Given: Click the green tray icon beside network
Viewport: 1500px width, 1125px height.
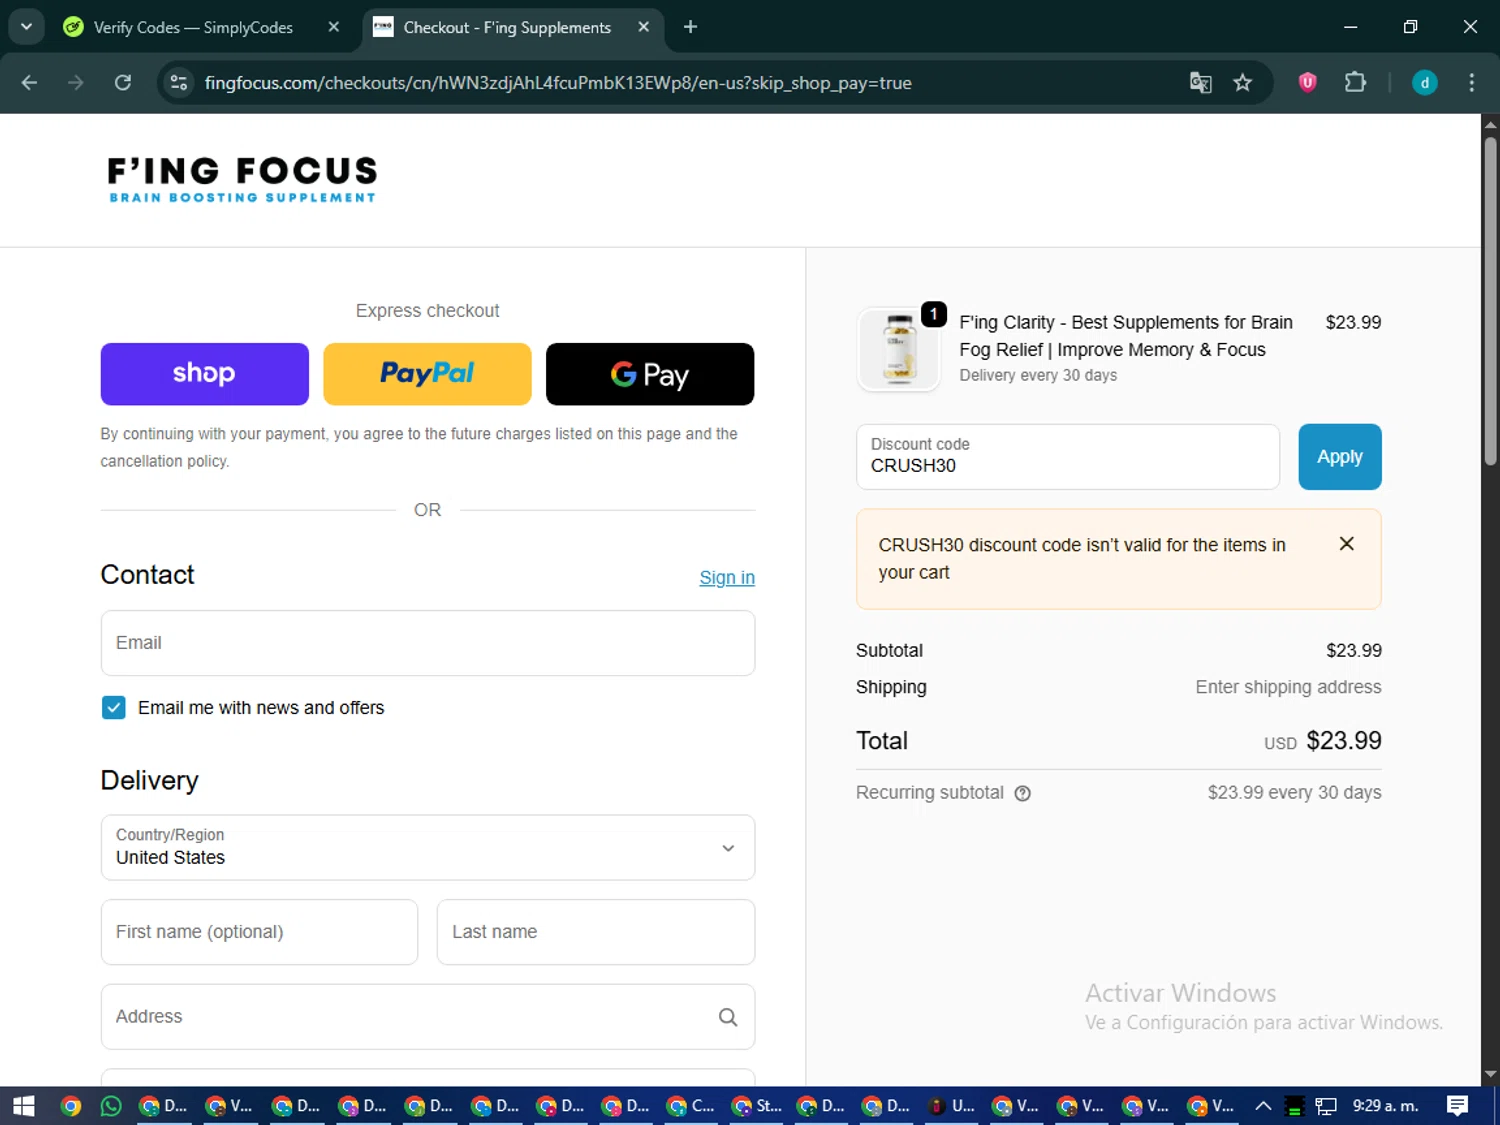Looking at the screenshot, I should 1294,1106.
